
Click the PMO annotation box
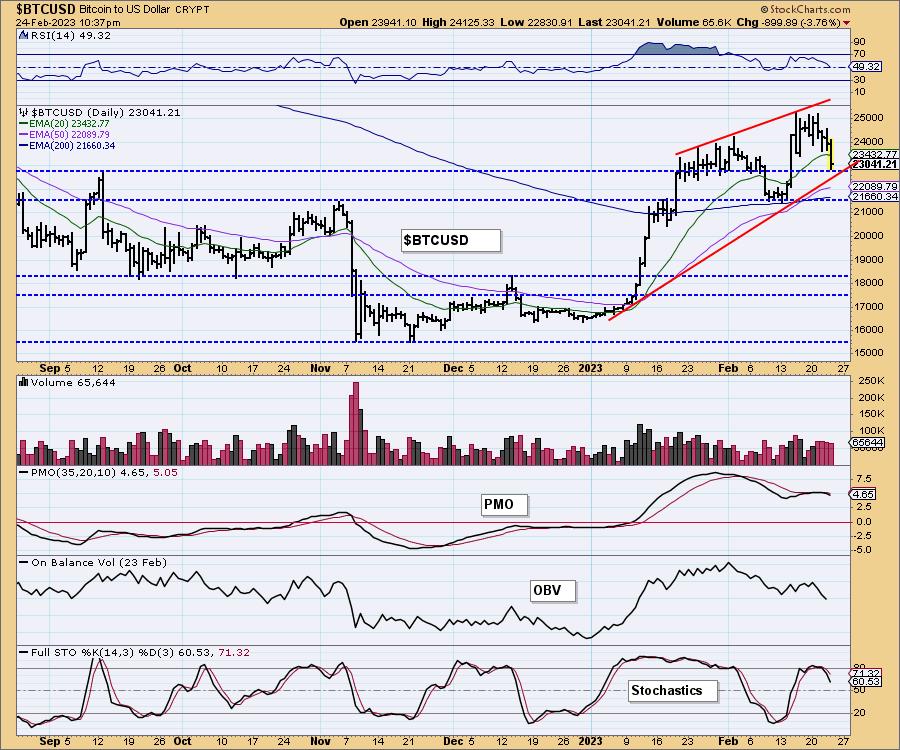point(503,504)
